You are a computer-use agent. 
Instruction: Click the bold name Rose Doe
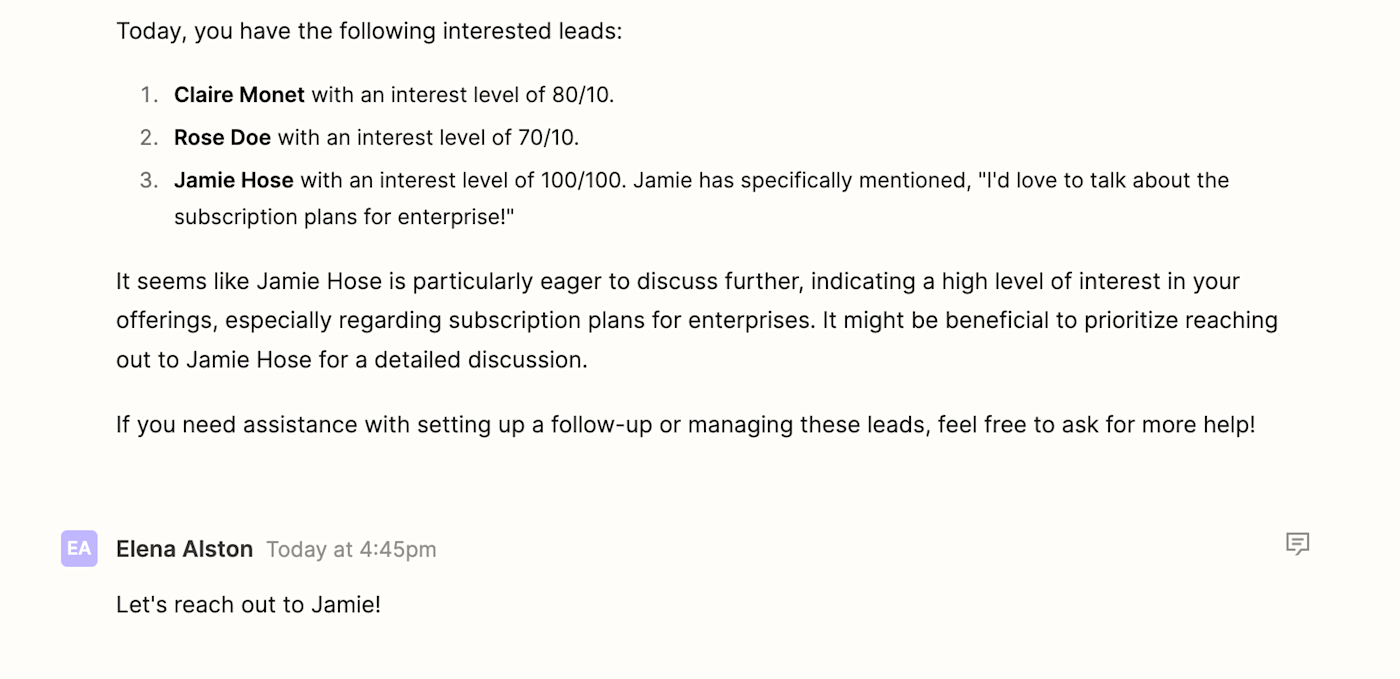click(x=222, y=137)
